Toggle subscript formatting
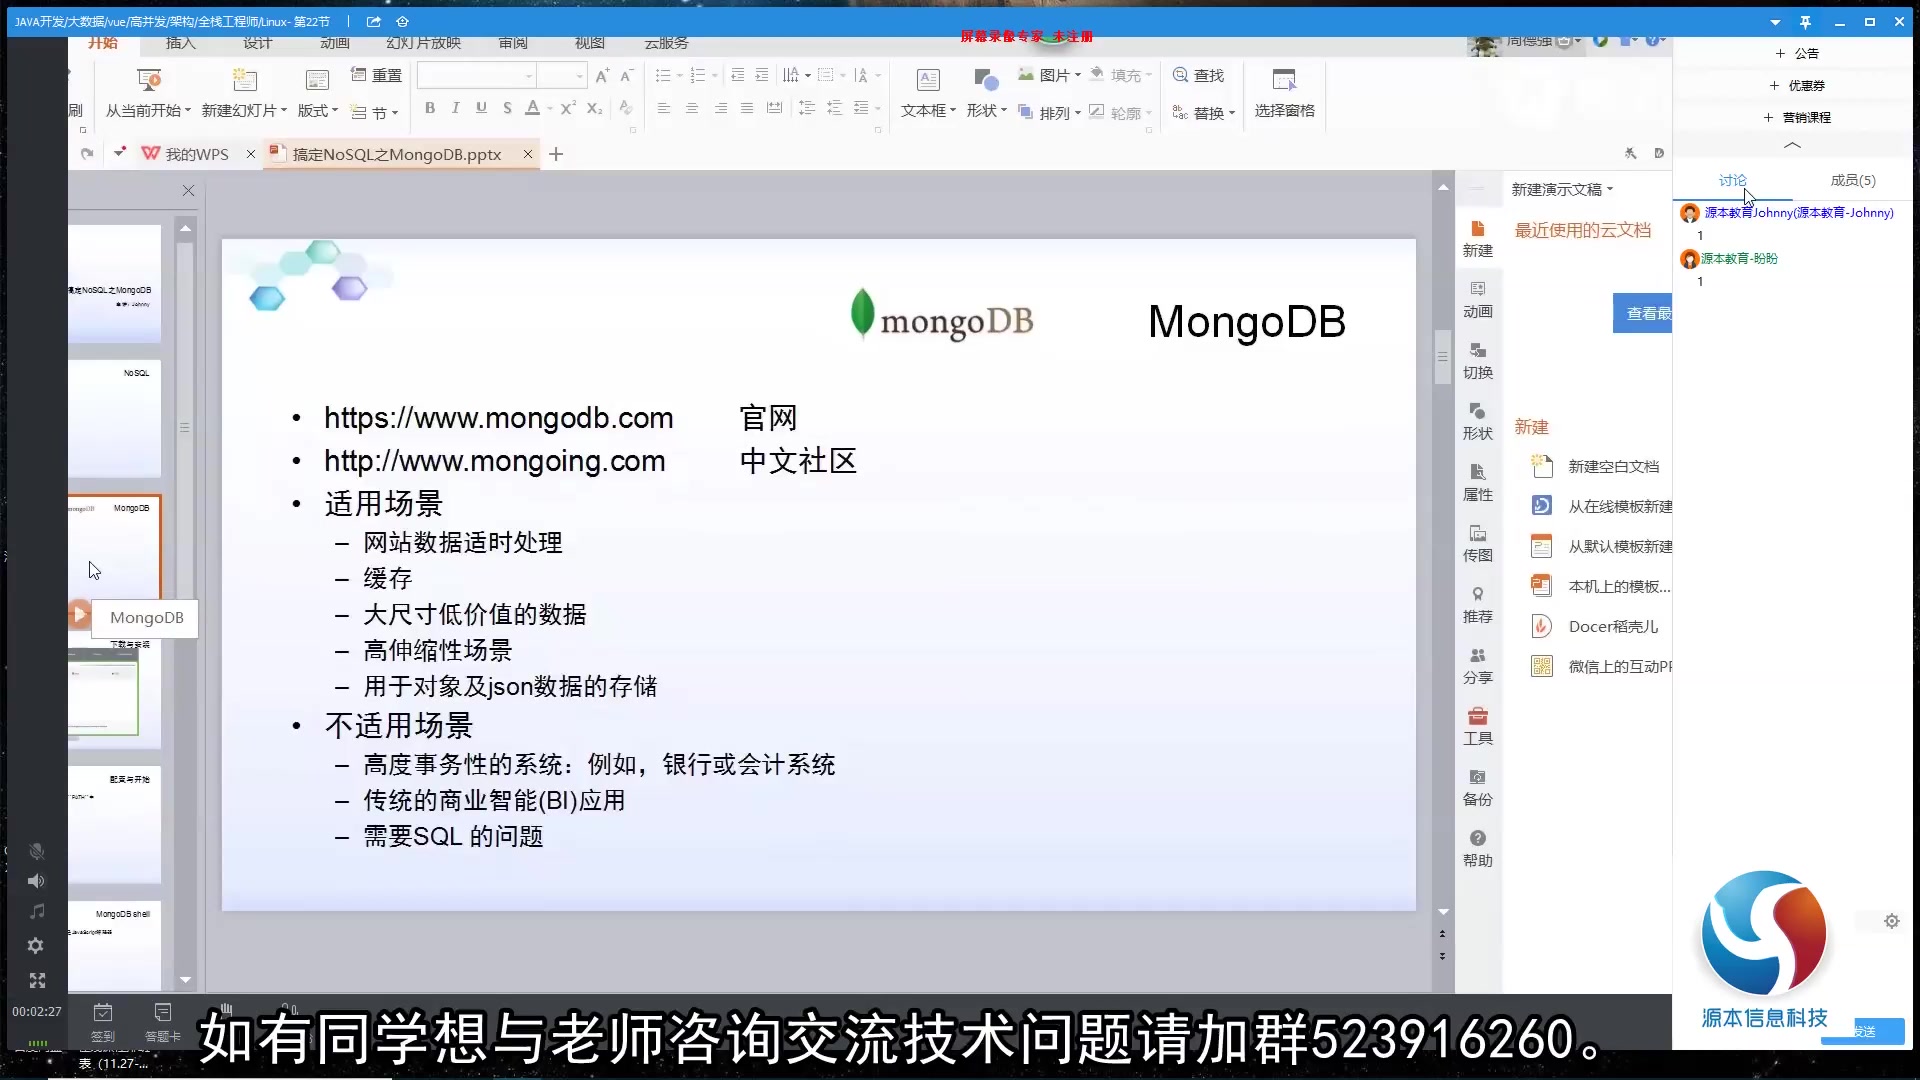 (594, 108)
